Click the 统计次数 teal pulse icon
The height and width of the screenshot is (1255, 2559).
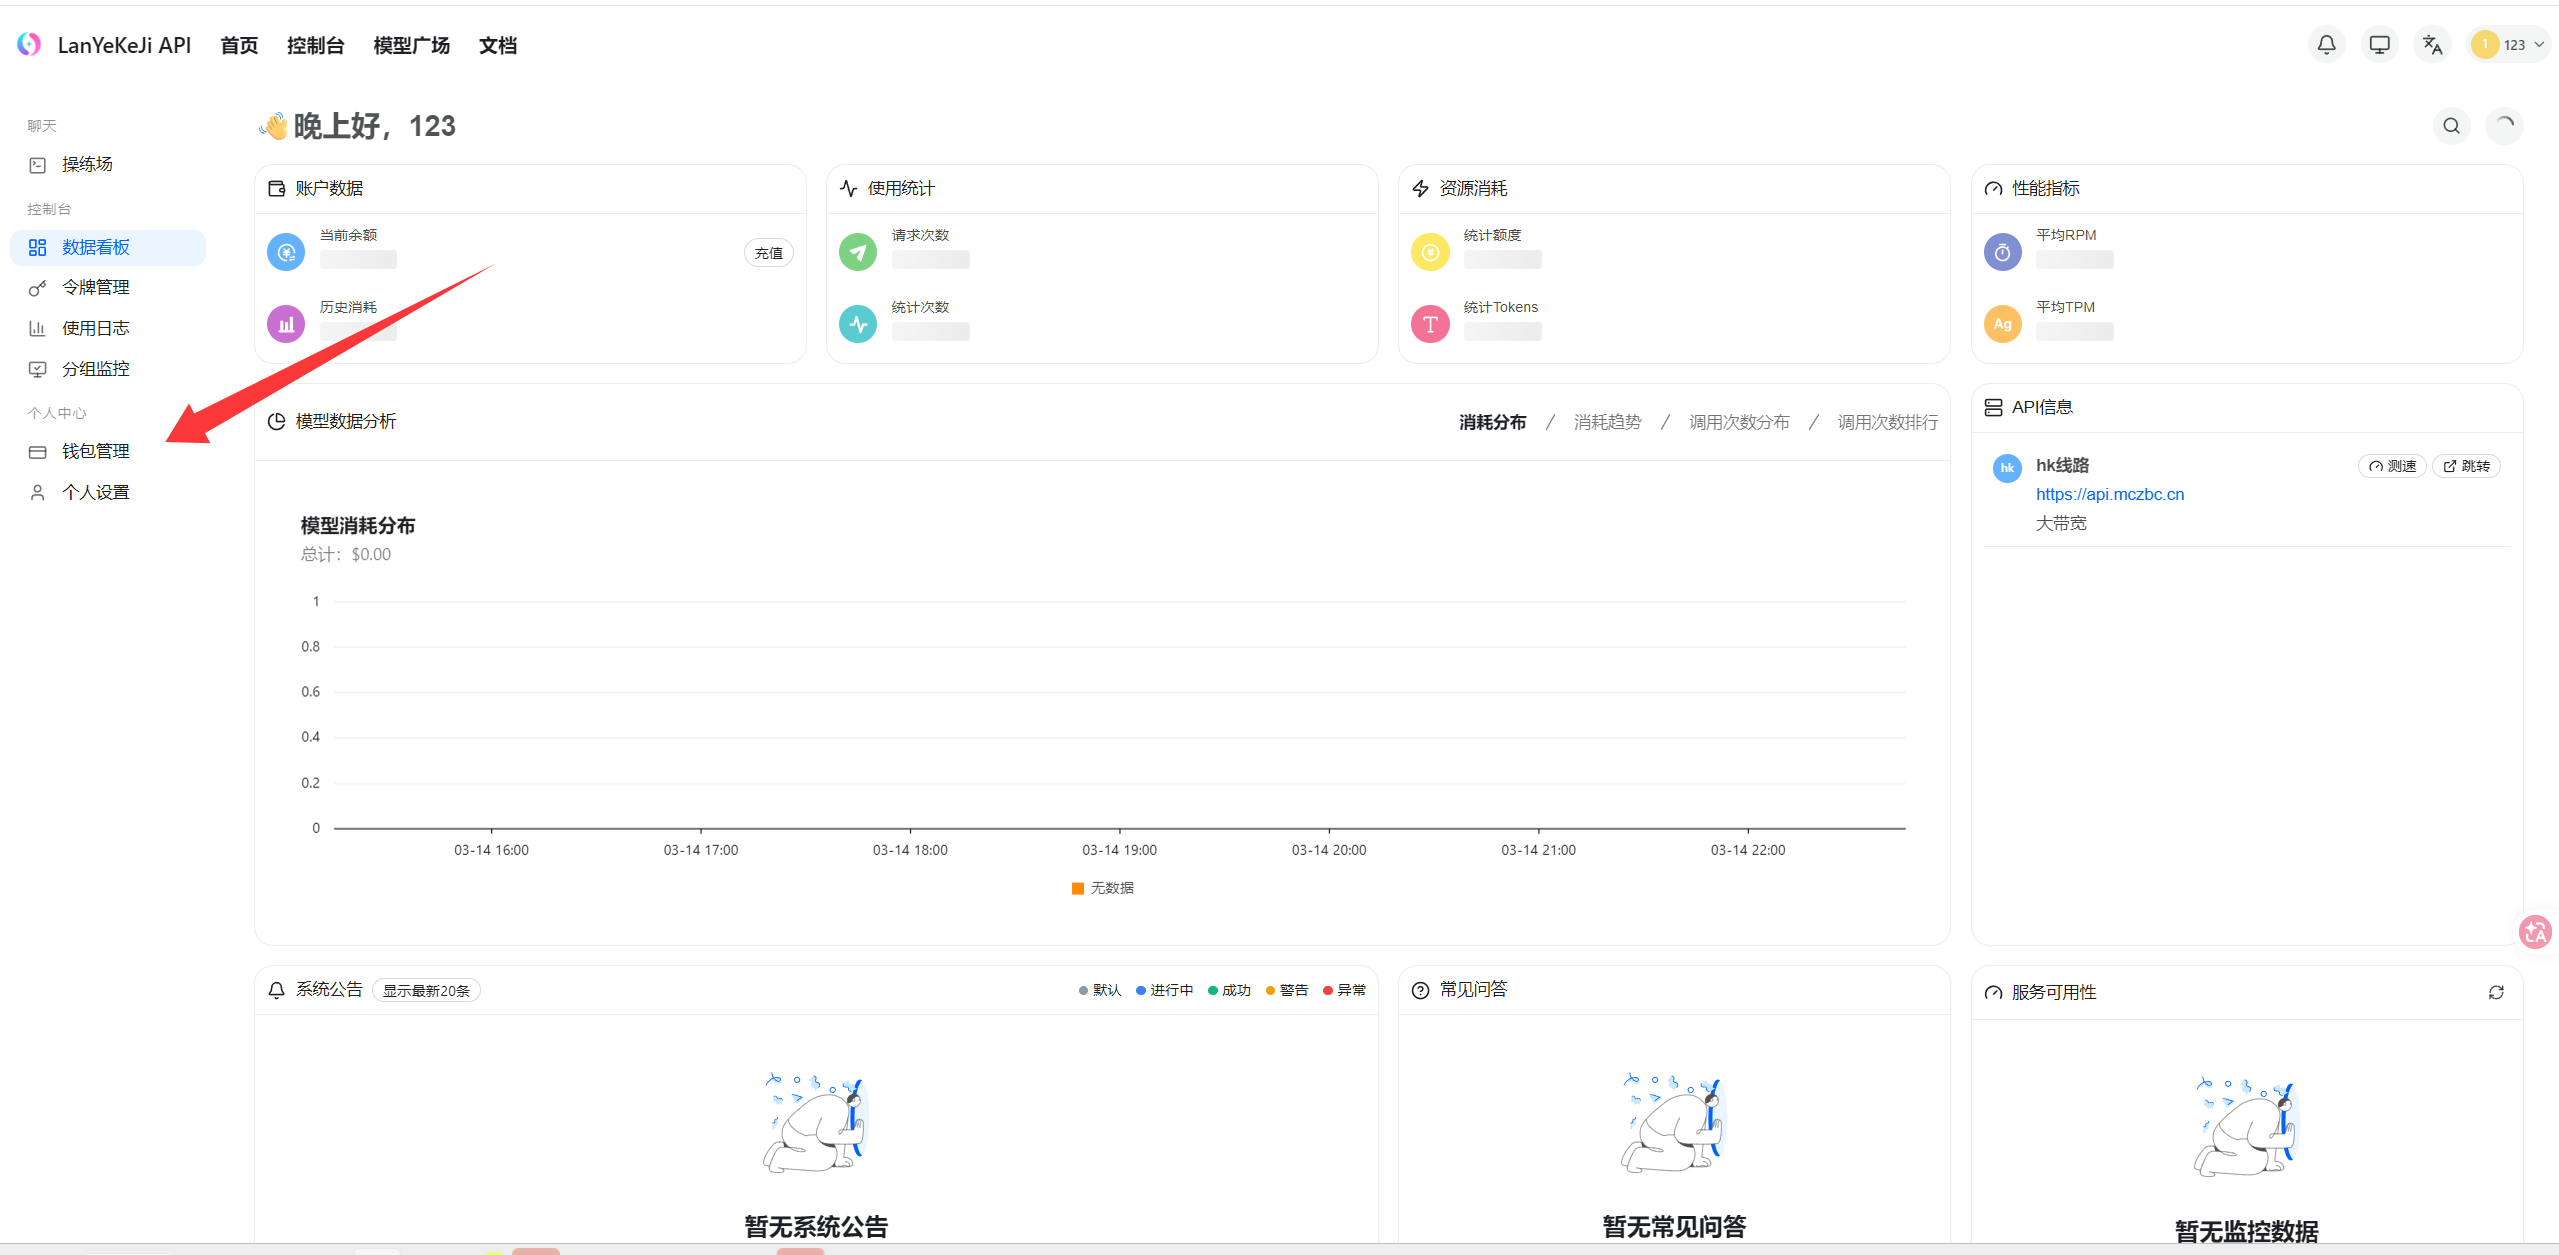(858, 324)
